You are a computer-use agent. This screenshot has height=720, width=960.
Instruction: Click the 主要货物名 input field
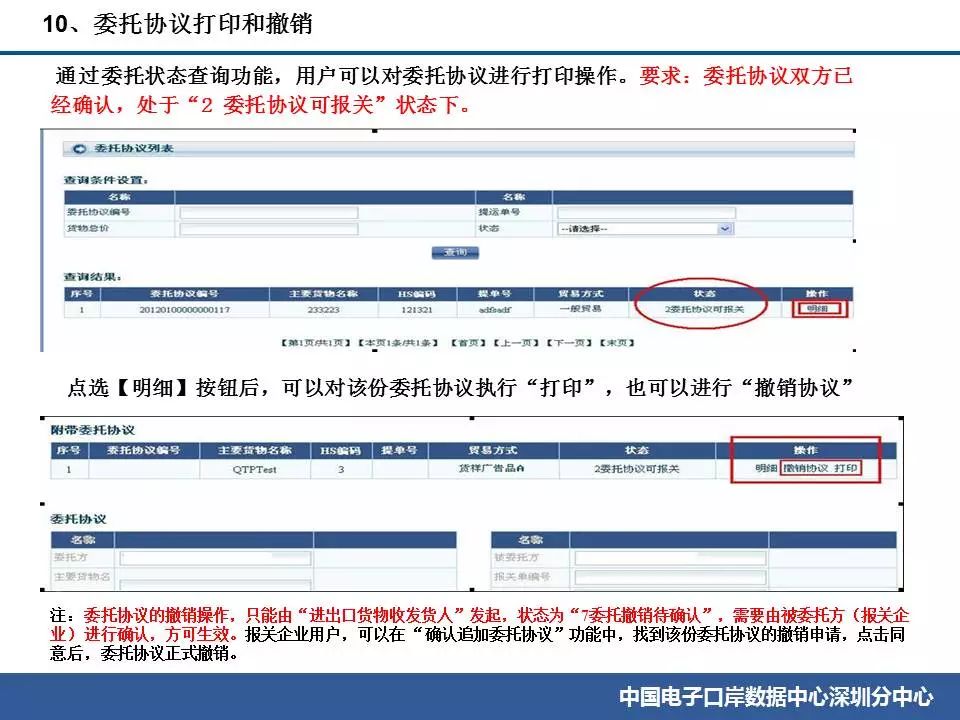(215, 579)
